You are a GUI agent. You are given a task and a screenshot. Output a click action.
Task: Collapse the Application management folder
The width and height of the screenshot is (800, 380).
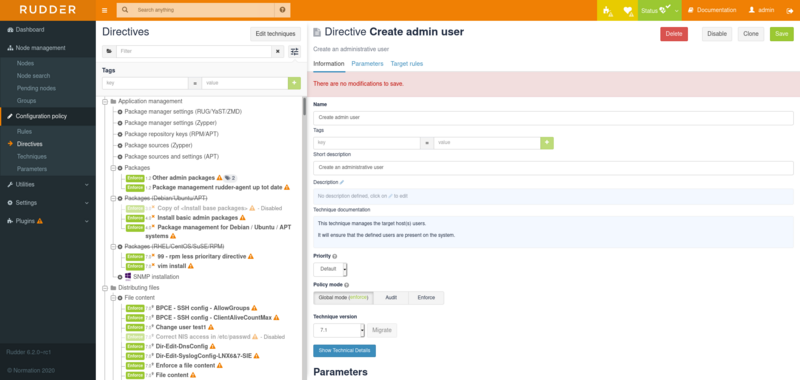105,102
